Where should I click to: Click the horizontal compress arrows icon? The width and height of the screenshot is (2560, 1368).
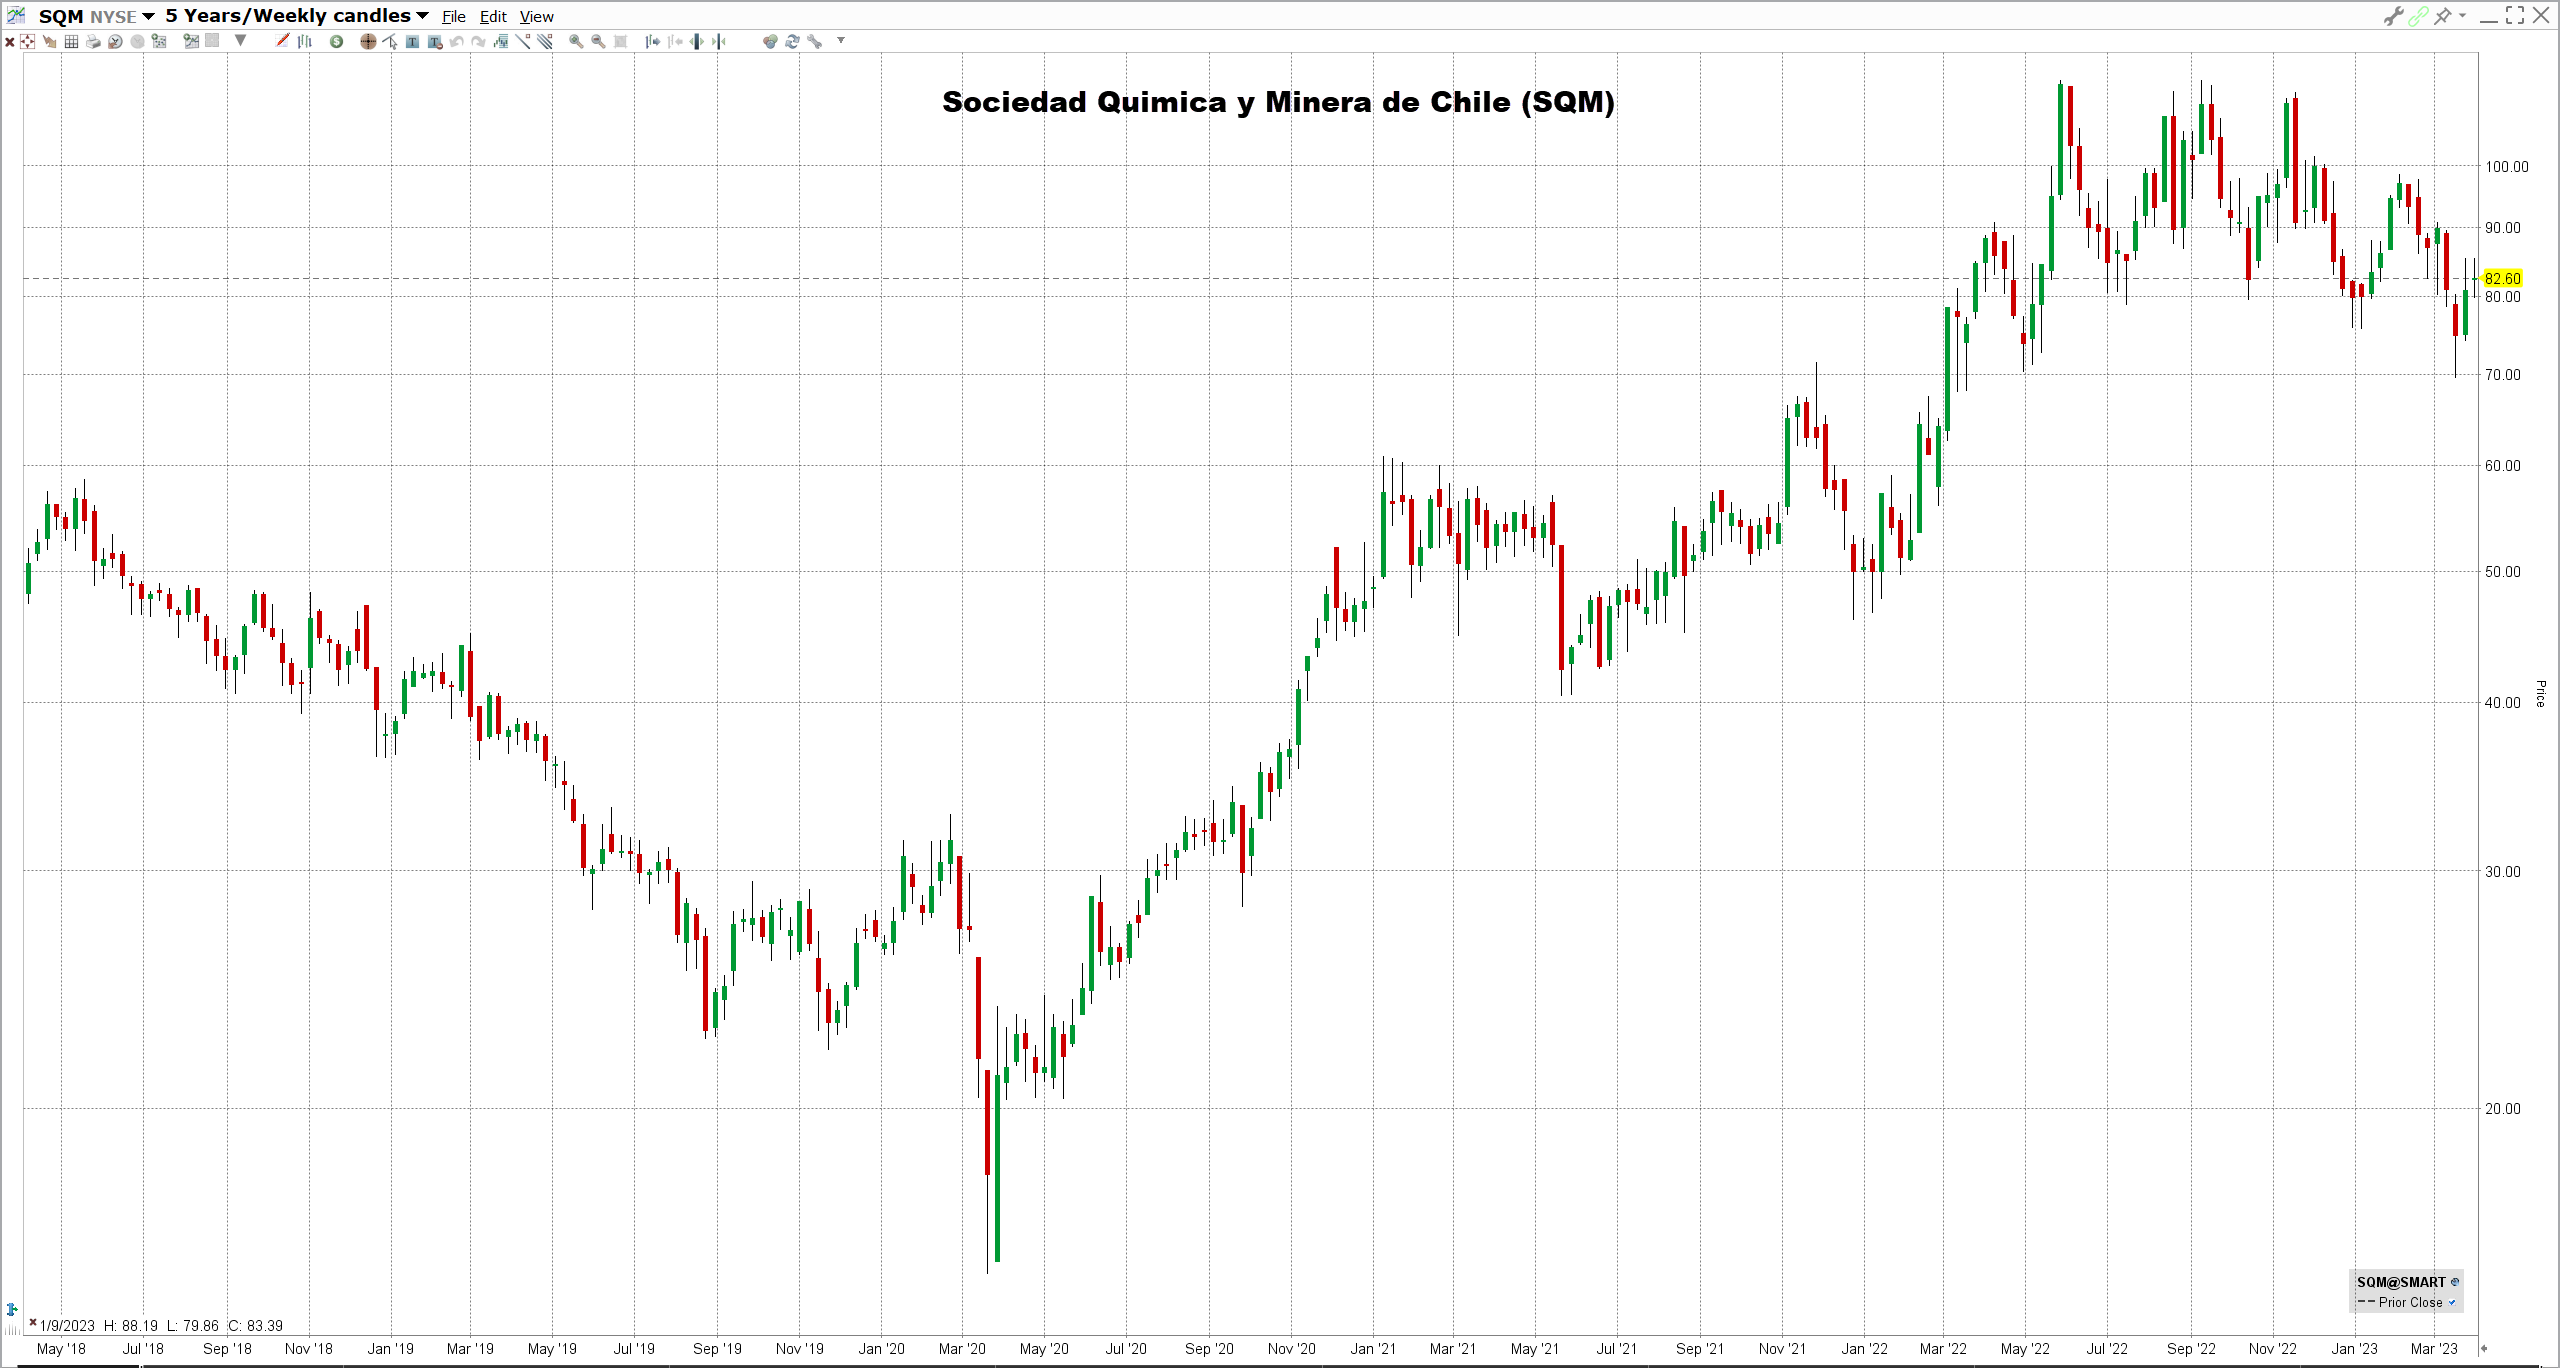point(718,41)
